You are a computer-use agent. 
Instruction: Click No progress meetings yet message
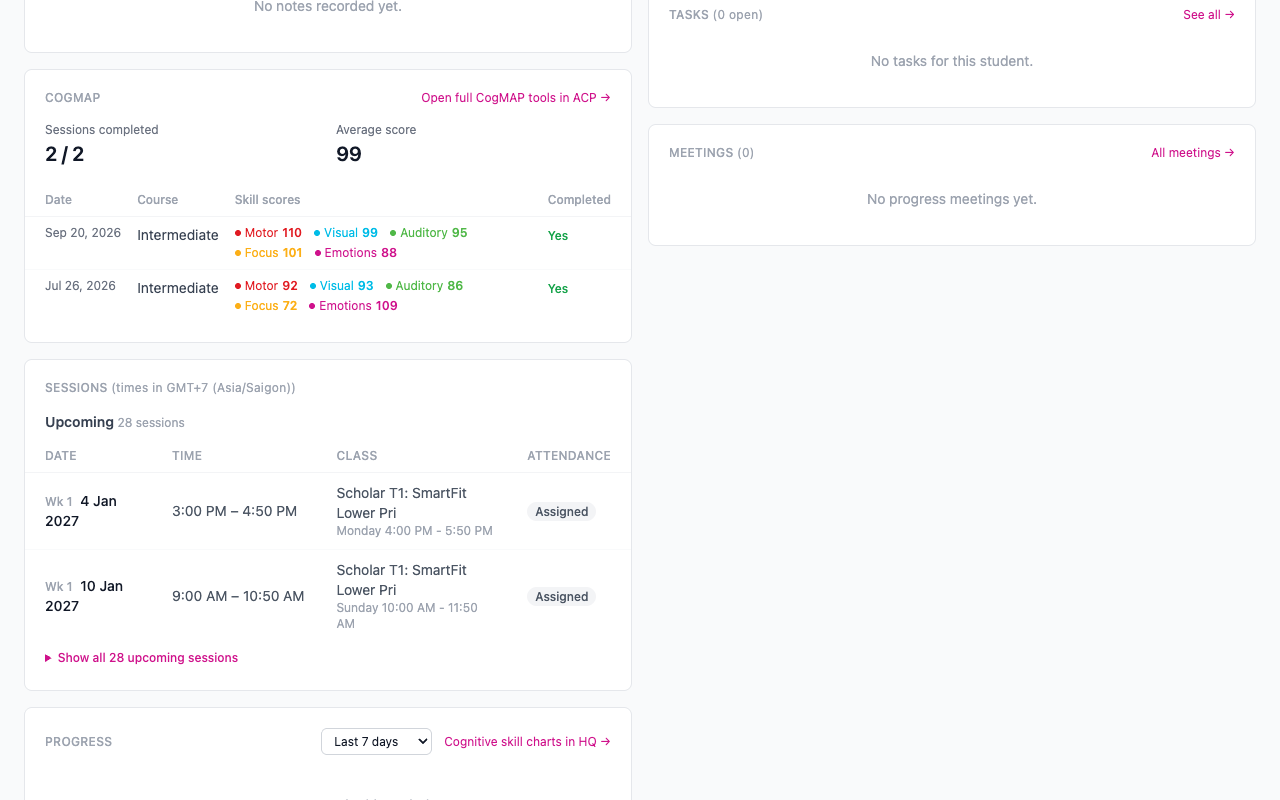(952, 199)
